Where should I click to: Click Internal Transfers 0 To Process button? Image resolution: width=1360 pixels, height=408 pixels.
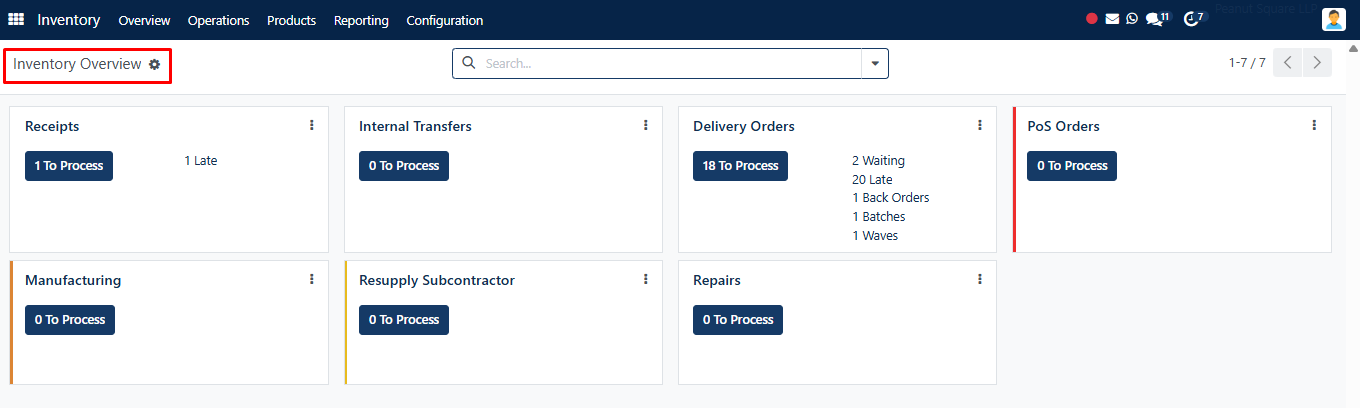tap(404, 166)
